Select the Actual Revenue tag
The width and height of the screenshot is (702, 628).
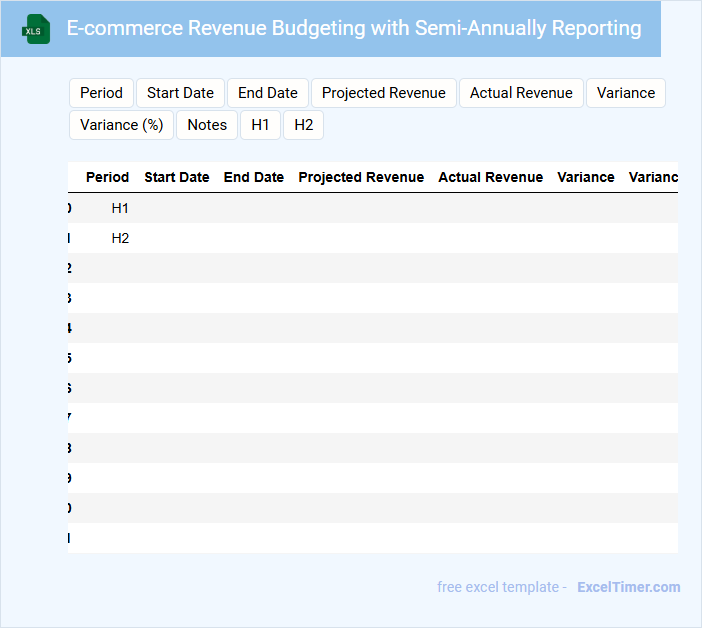(521, 93)
